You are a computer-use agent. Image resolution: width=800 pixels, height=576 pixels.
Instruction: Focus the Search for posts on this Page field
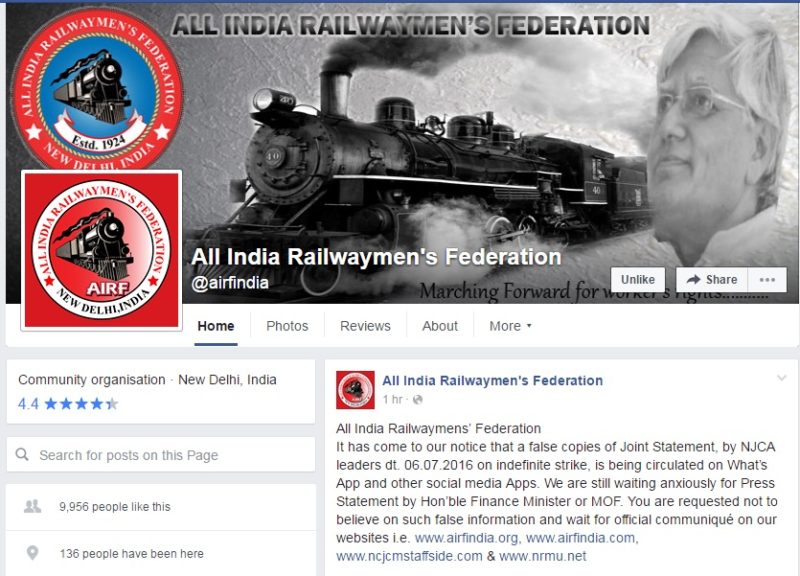[x=161, y=455]
